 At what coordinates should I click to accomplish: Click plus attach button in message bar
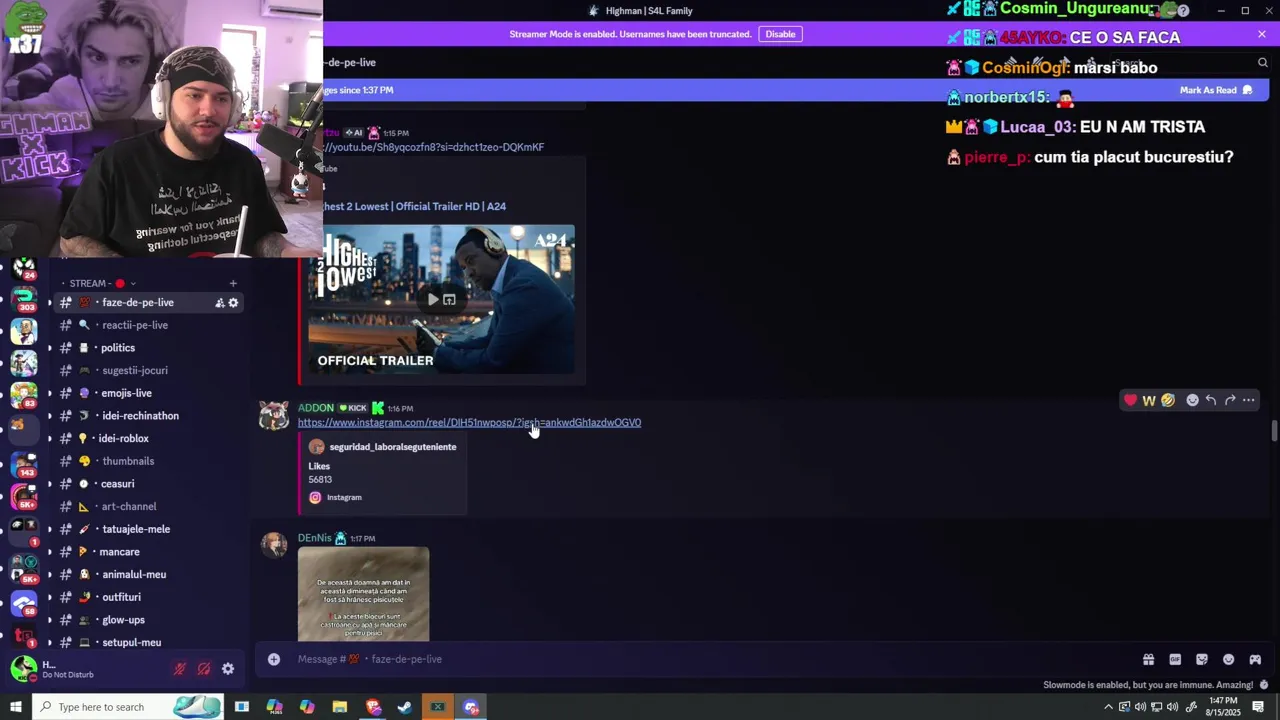click(x=274, y=659)
